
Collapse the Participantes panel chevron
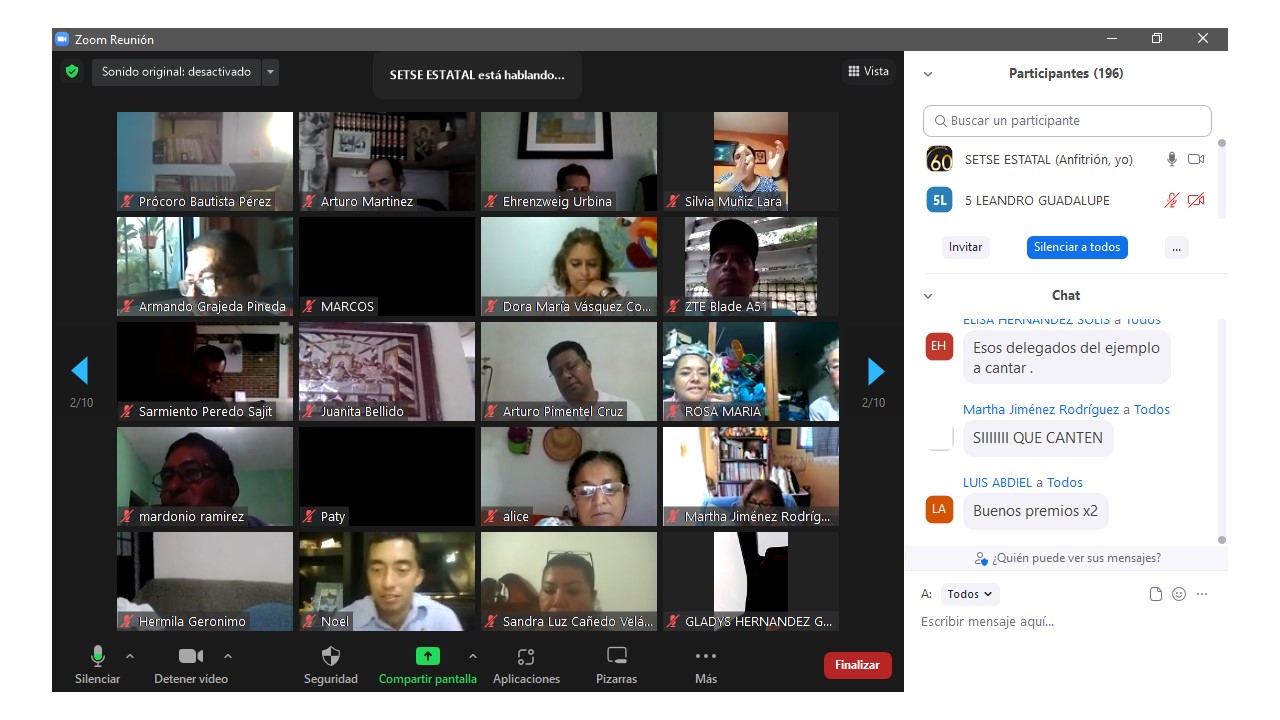928,74
